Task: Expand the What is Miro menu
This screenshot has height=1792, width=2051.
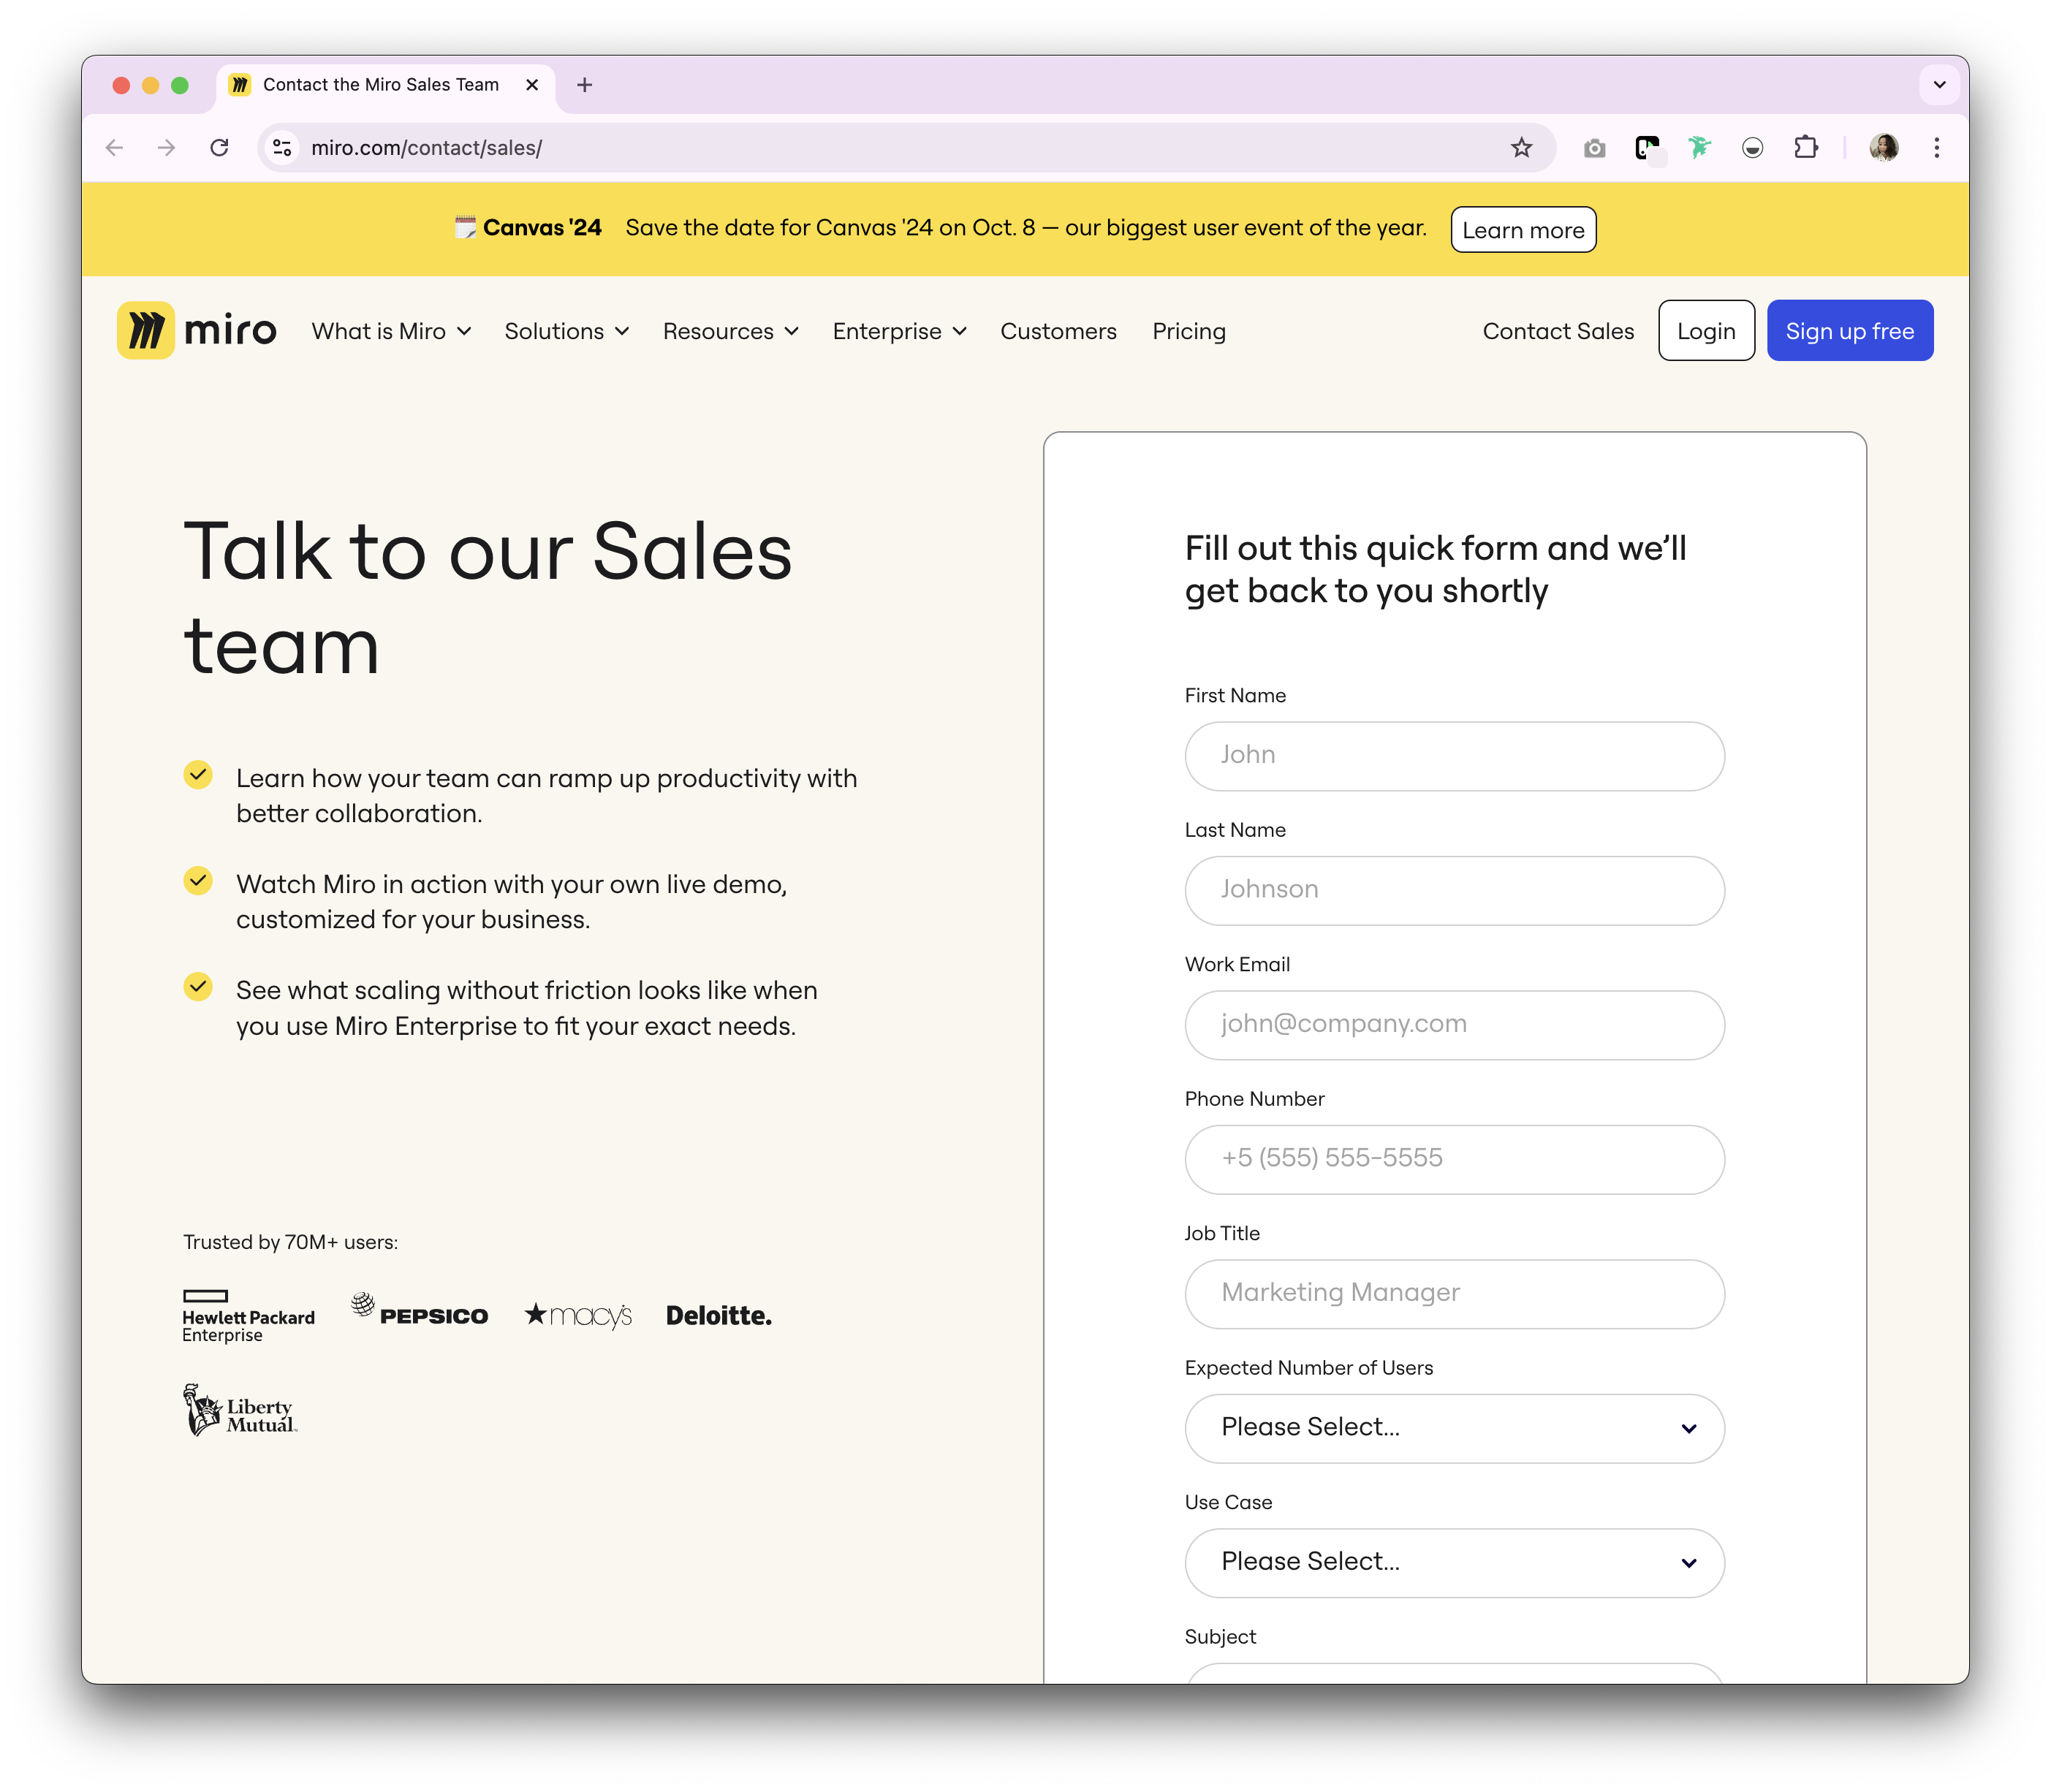Action: pos(391,331)
